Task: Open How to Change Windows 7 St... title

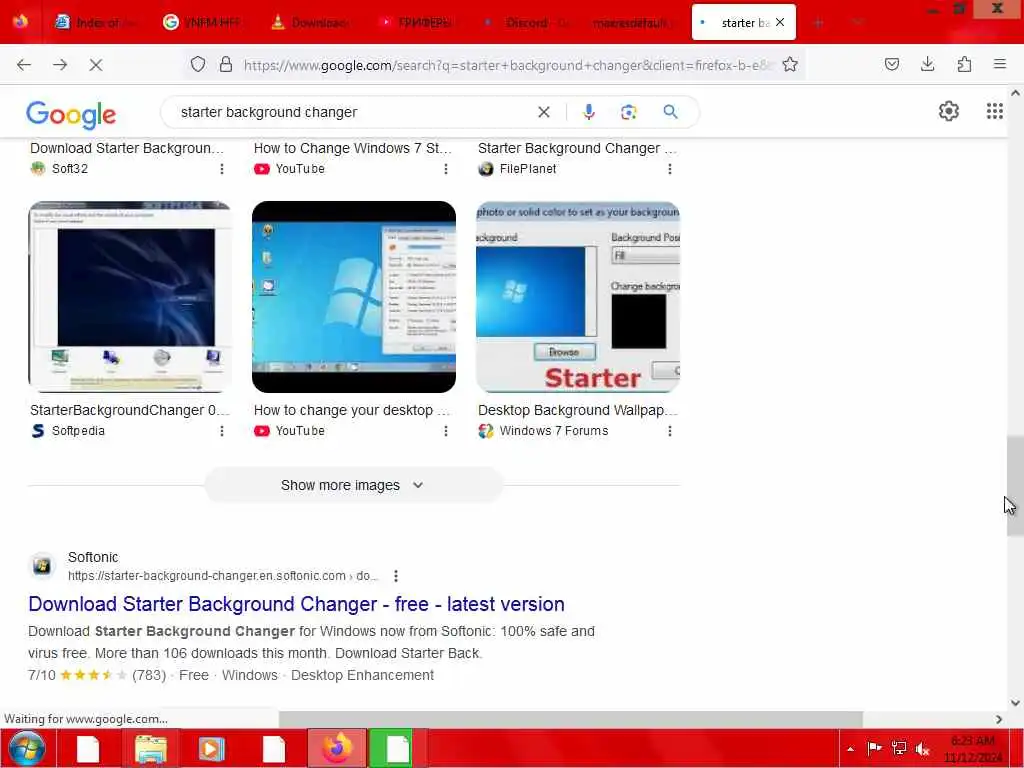Action: click(353, 148)
